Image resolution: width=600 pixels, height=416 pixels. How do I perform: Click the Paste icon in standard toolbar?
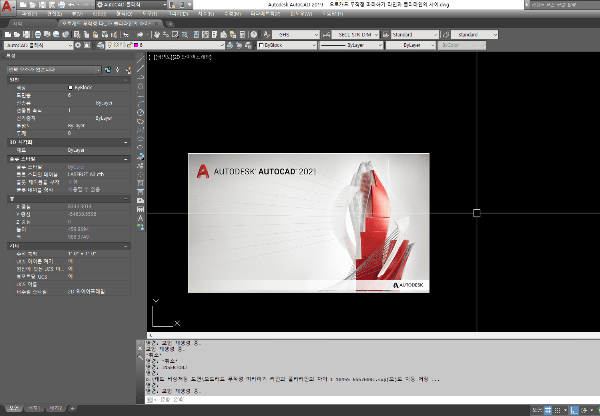tap(95, 34)
